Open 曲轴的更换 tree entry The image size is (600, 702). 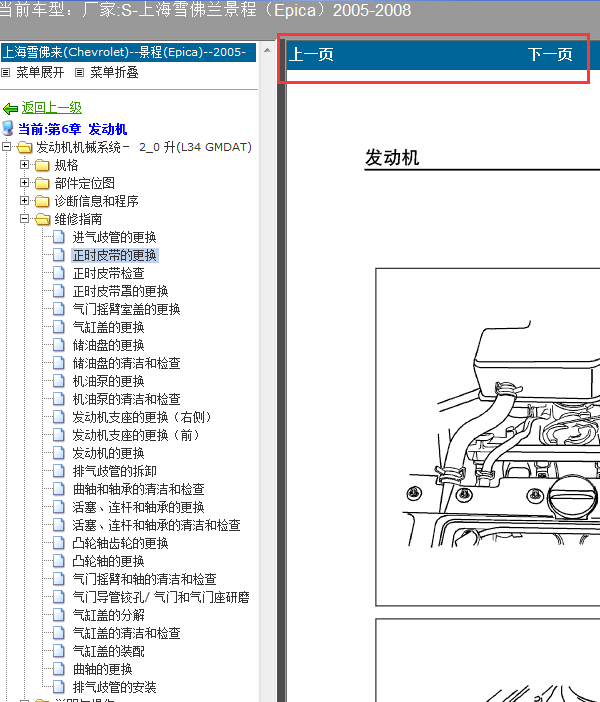(x=102, y=670)
